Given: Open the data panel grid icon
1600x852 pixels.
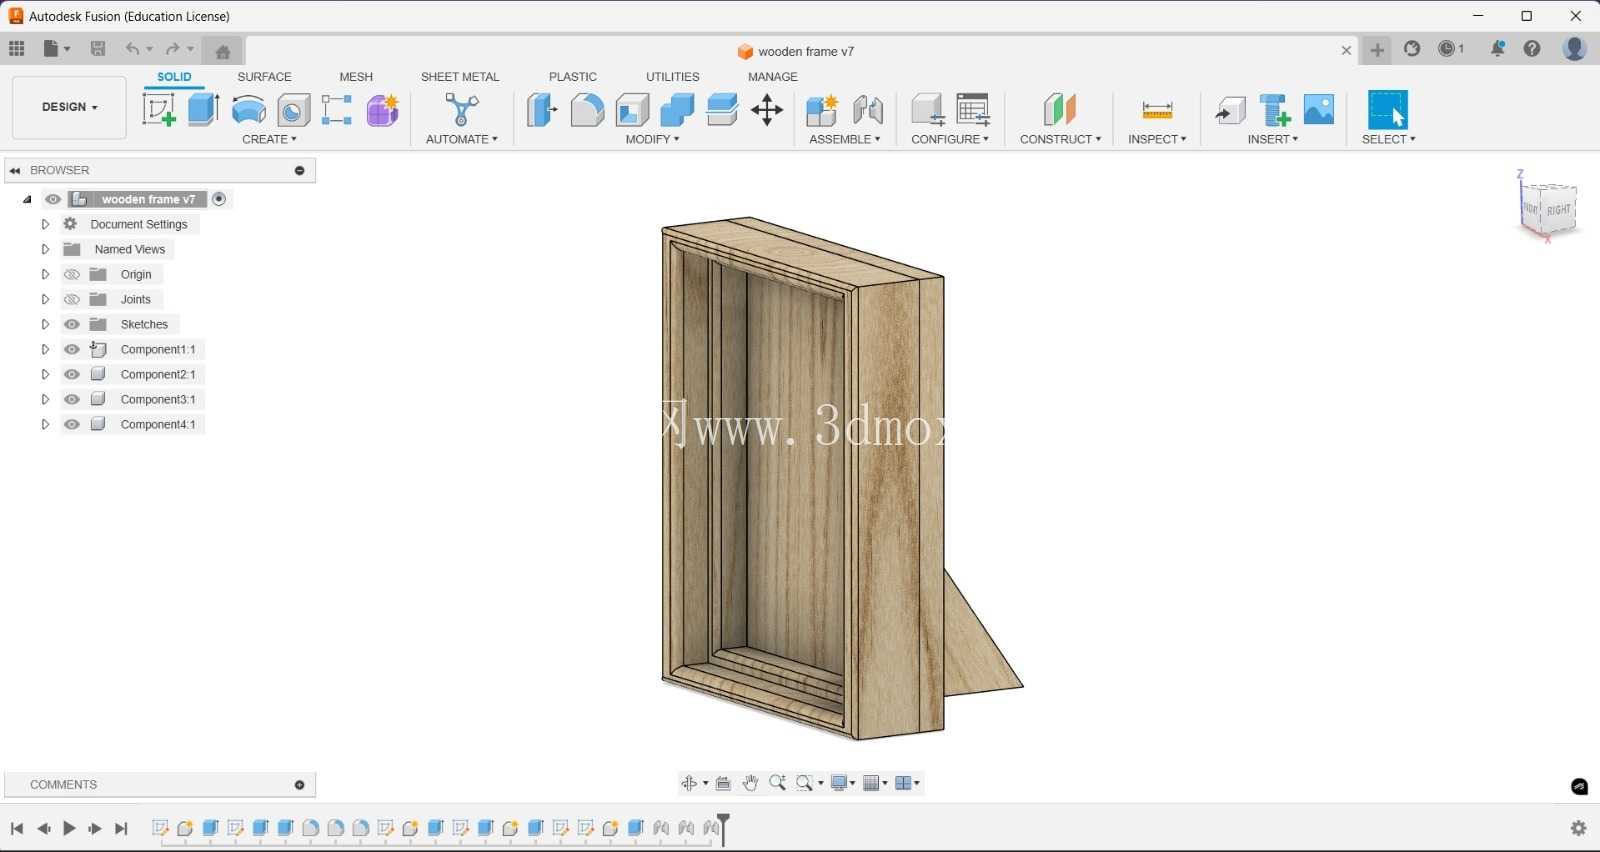Looking at the screenshot, I should click(x=16, y=49).
